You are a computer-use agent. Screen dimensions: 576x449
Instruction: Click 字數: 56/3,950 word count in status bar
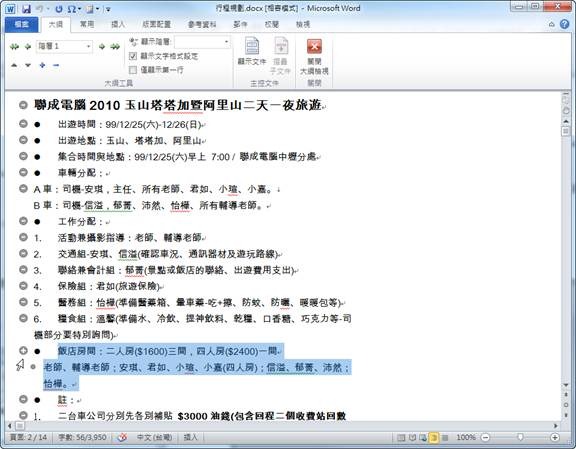pos(82,437)
